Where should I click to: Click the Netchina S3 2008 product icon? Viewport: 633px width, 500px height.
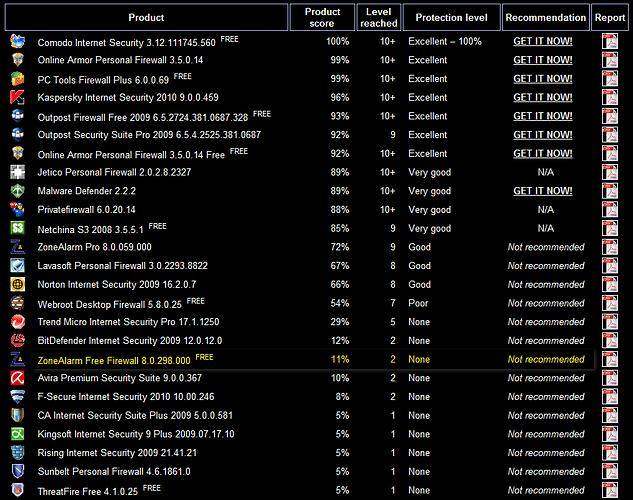tap(18, 229)
